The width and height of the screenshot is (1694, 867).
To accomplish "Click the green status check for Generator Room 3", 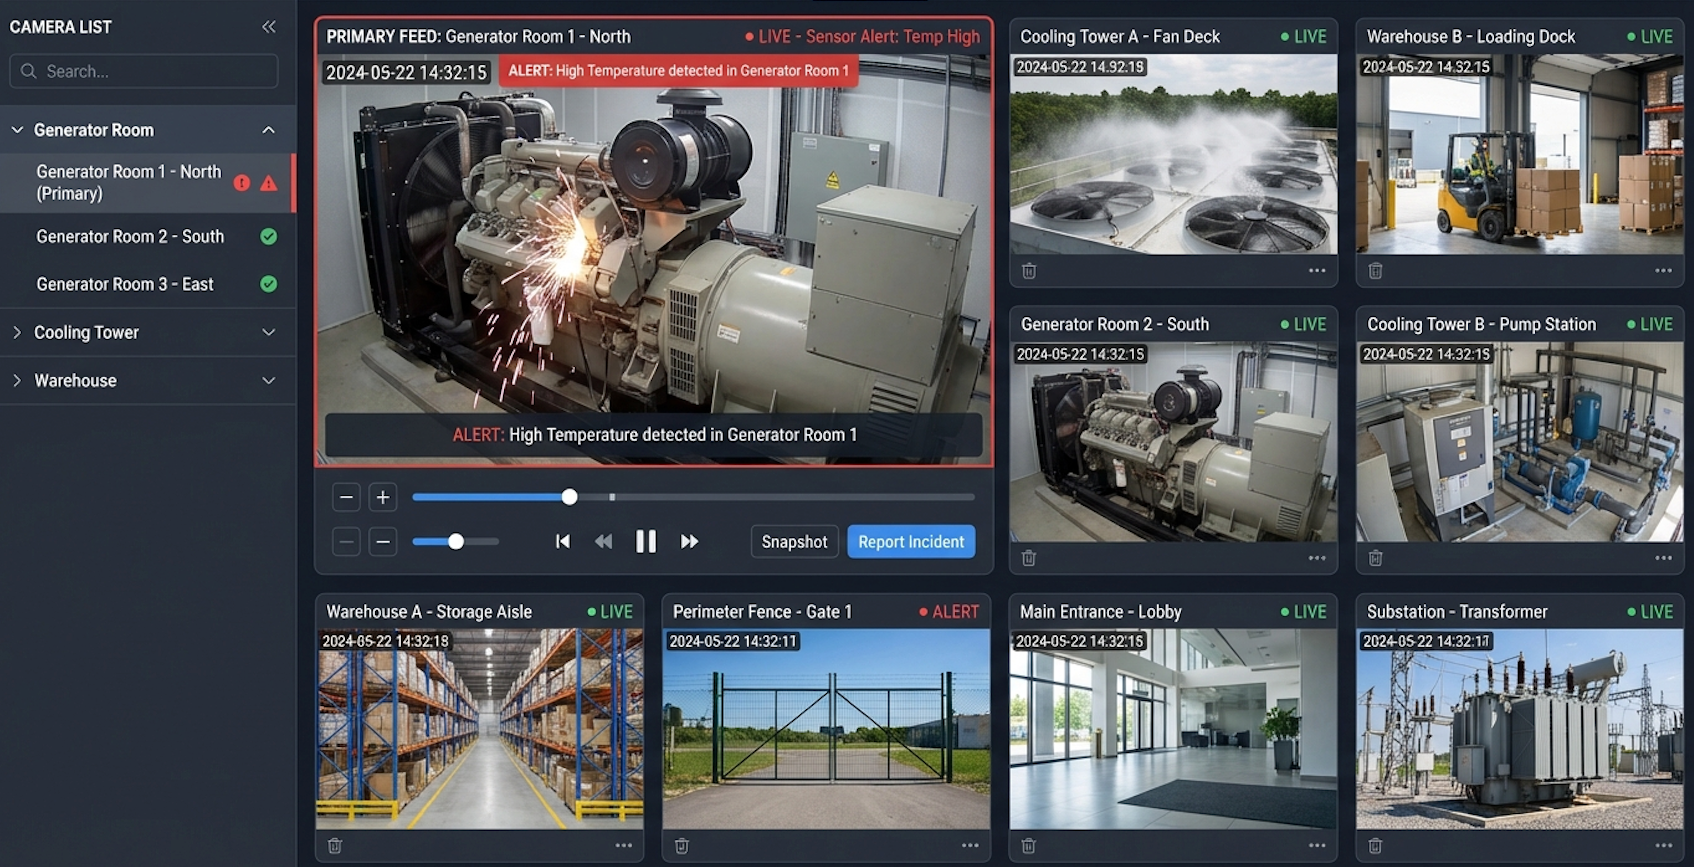I will pos(268,284).
